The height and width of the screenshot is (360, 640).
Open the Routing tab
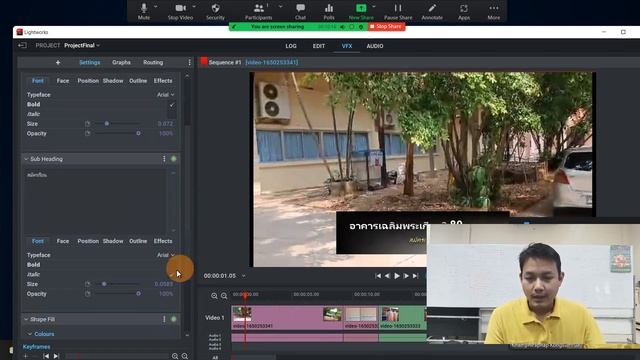click(153, 62)
